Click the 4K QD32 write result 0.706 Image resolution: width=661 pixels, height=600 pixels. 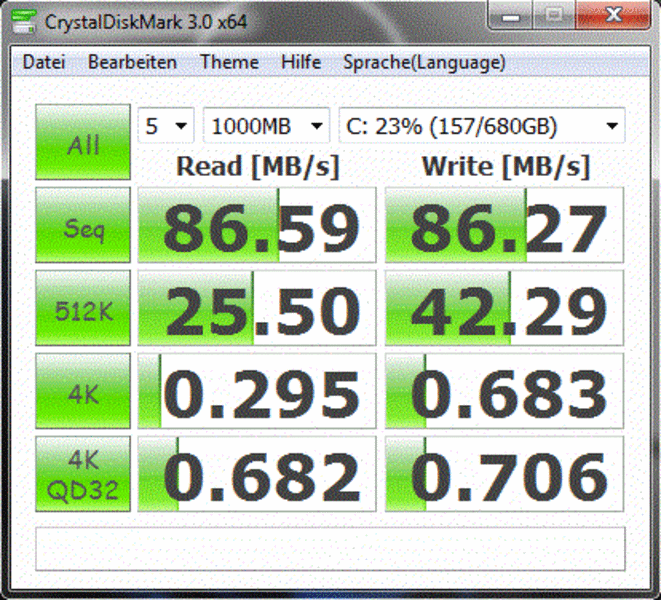coord(504,474)
